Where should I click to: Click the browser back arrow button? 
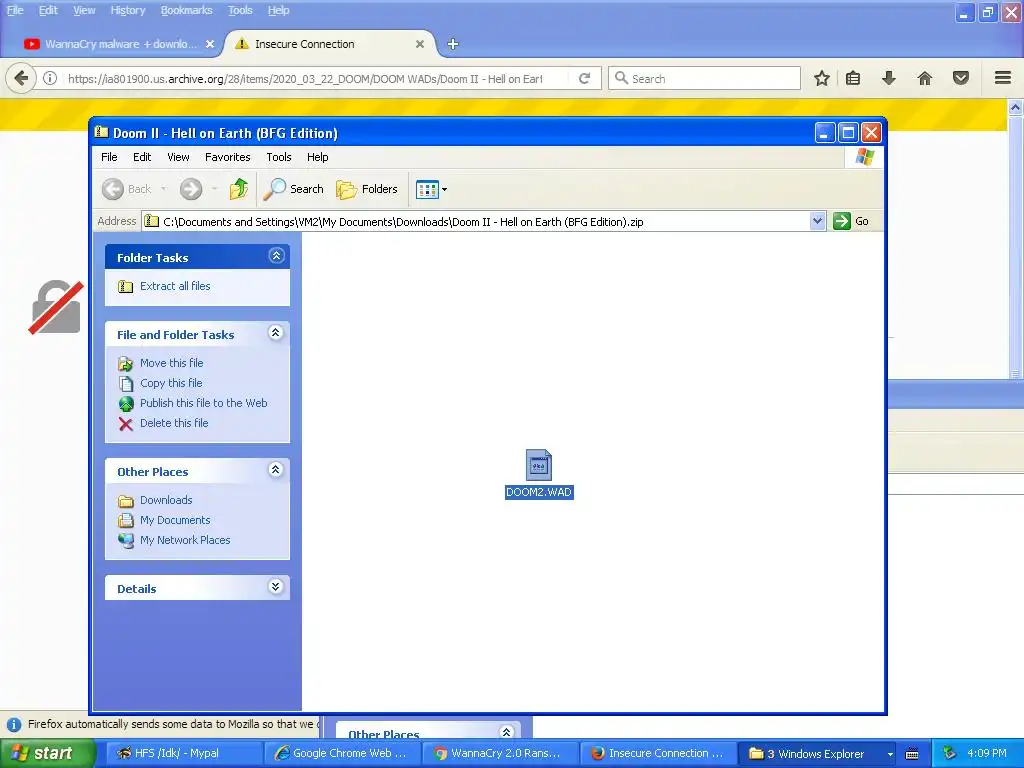point(21,78)
